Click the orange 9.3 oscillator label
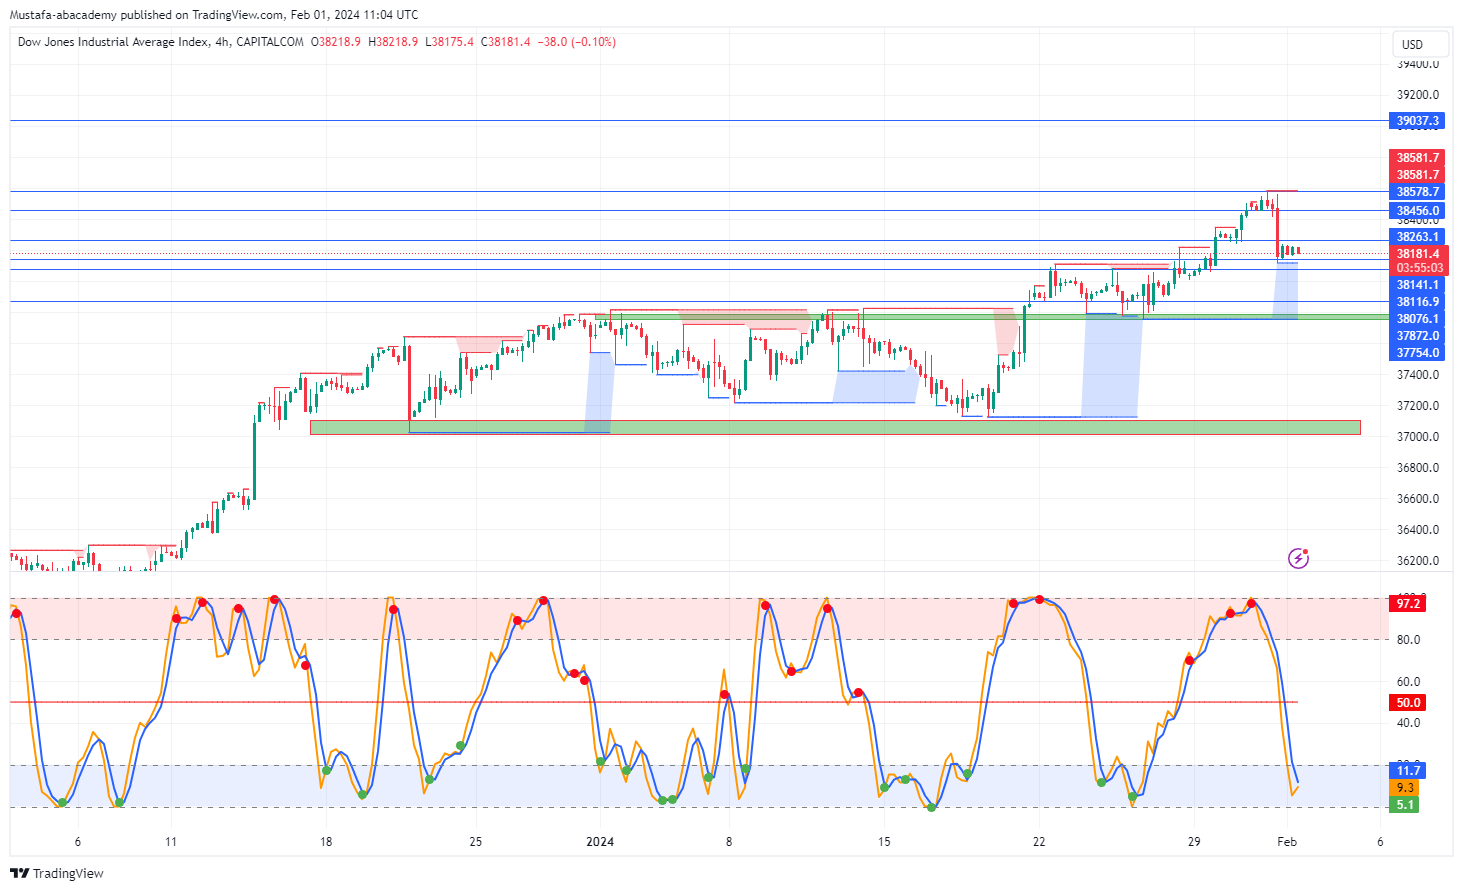The height and width of the screenshot is (891, 1463). 1406,788
